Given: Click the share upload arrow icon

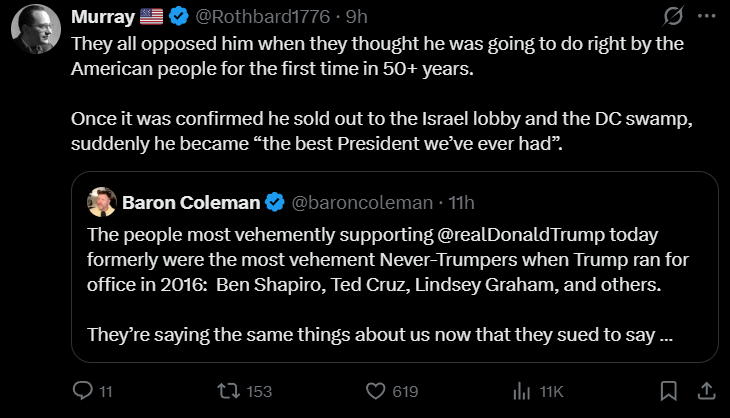Looking at the screenshot, I should (x=704, y=391).
